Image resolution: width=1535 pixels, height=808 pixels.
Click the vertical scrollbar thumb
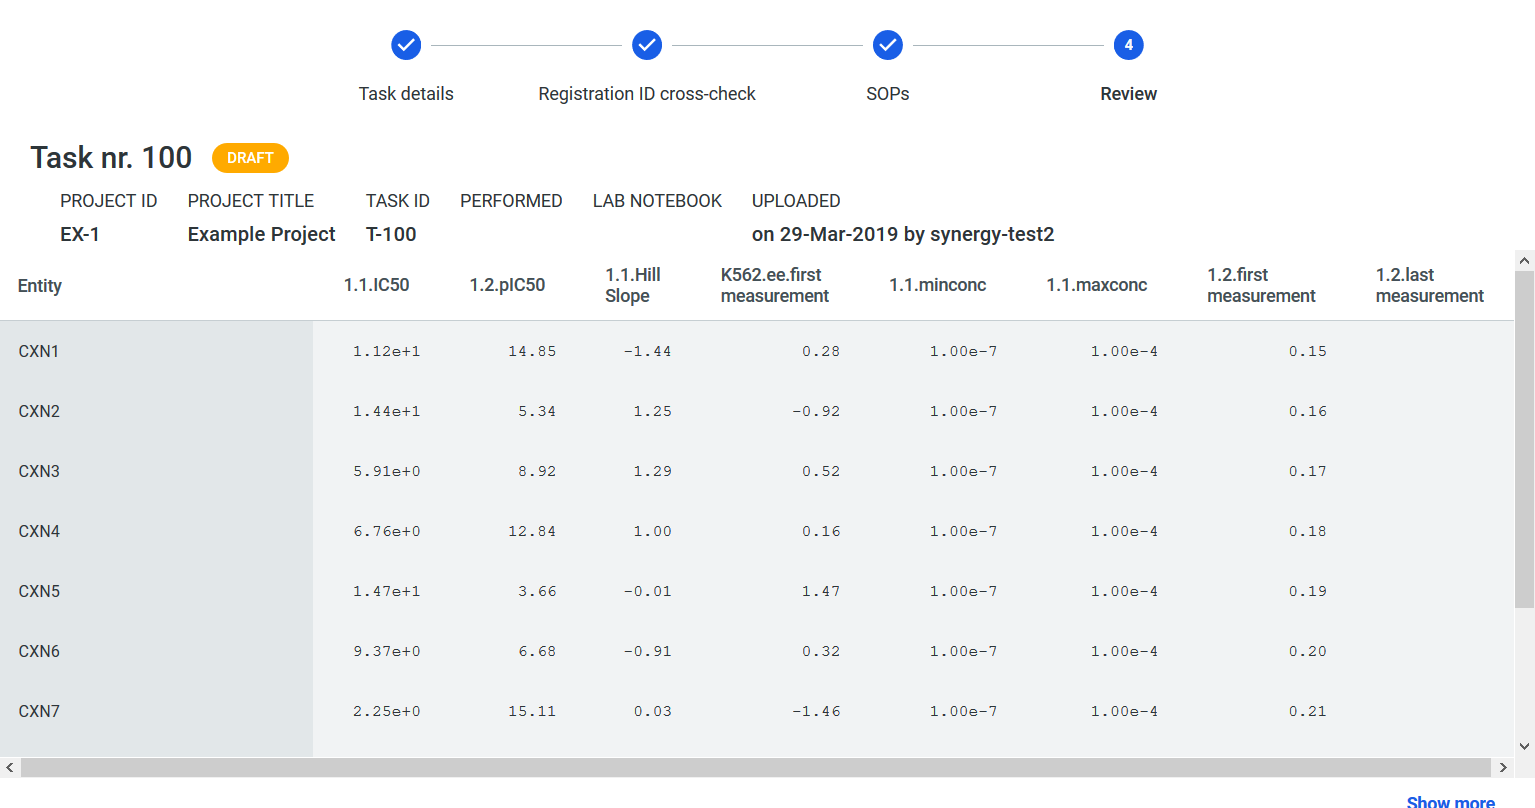1525,437
